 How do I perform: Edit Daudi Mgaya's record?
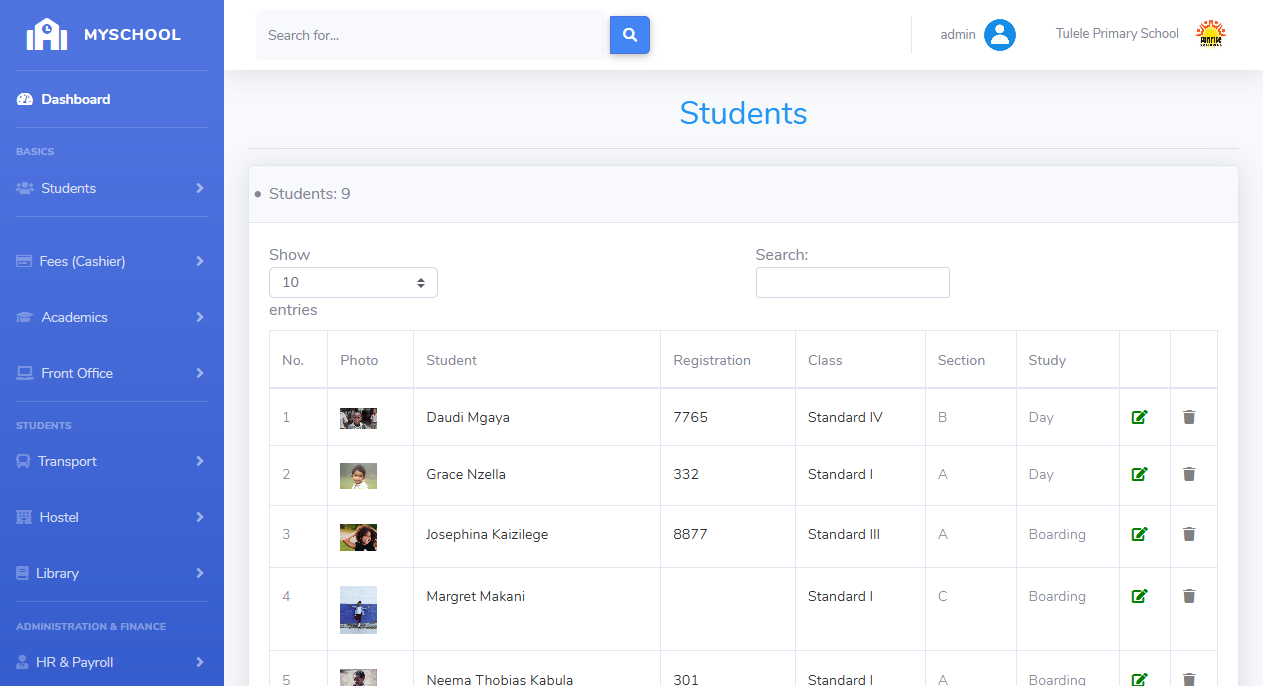(x=1139, y=417)
